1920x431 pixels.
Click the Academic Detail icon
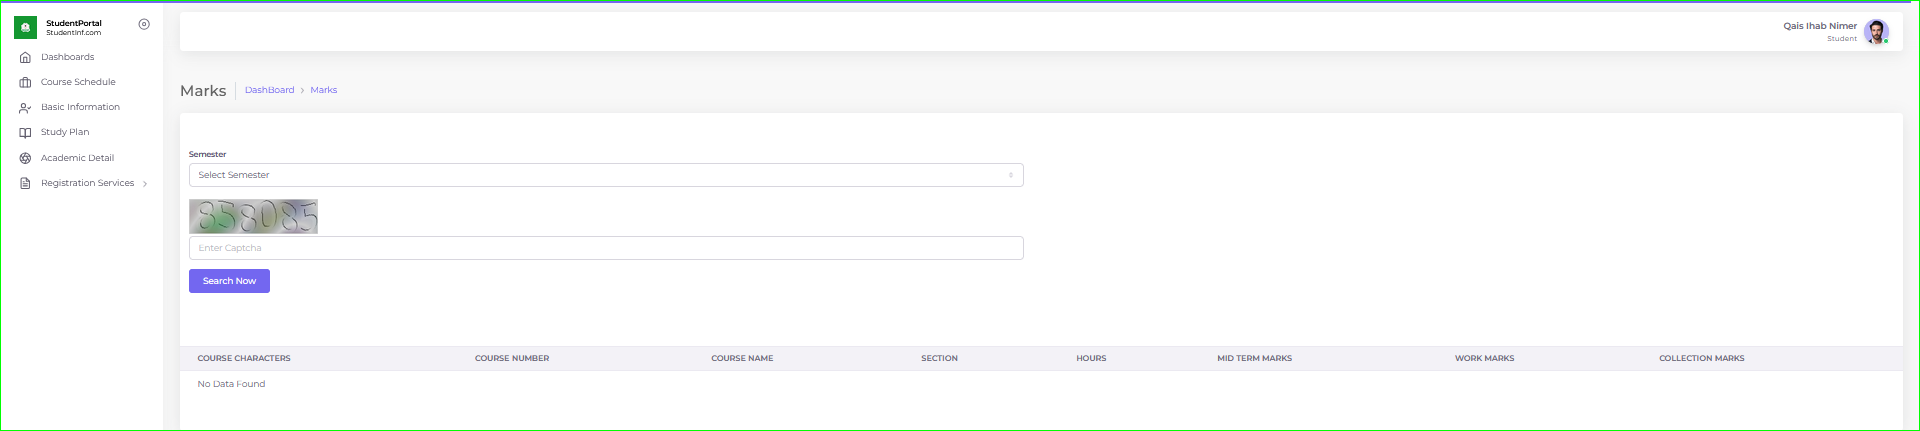26,158
